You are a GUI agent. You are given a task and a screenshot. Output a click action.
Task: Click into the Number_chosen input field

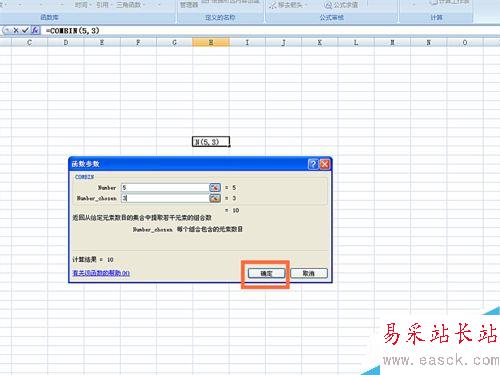click(x=165, y=198)
